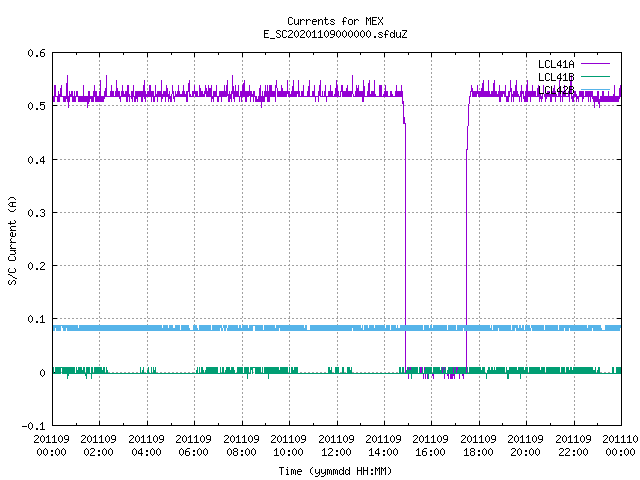This screenshot has height=480, width=640.
Task: Click the y-axis tick value 0.5
Action: 36,106
